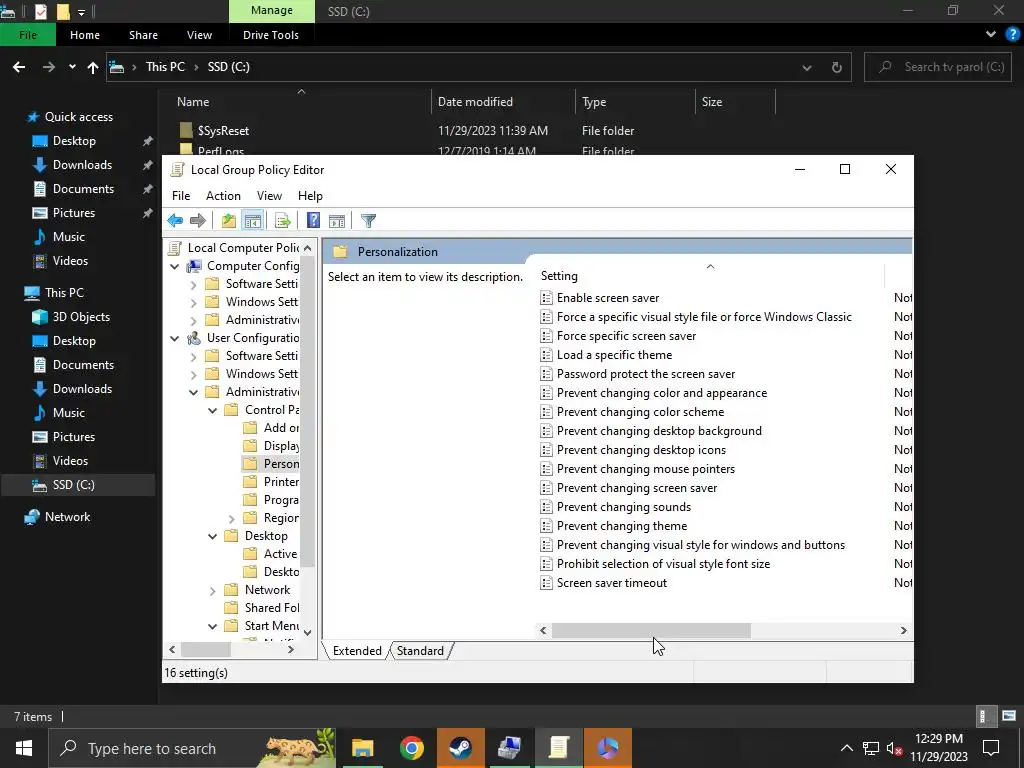
Task: Expand the Regional options tree node
Action: tap(232, 519)
